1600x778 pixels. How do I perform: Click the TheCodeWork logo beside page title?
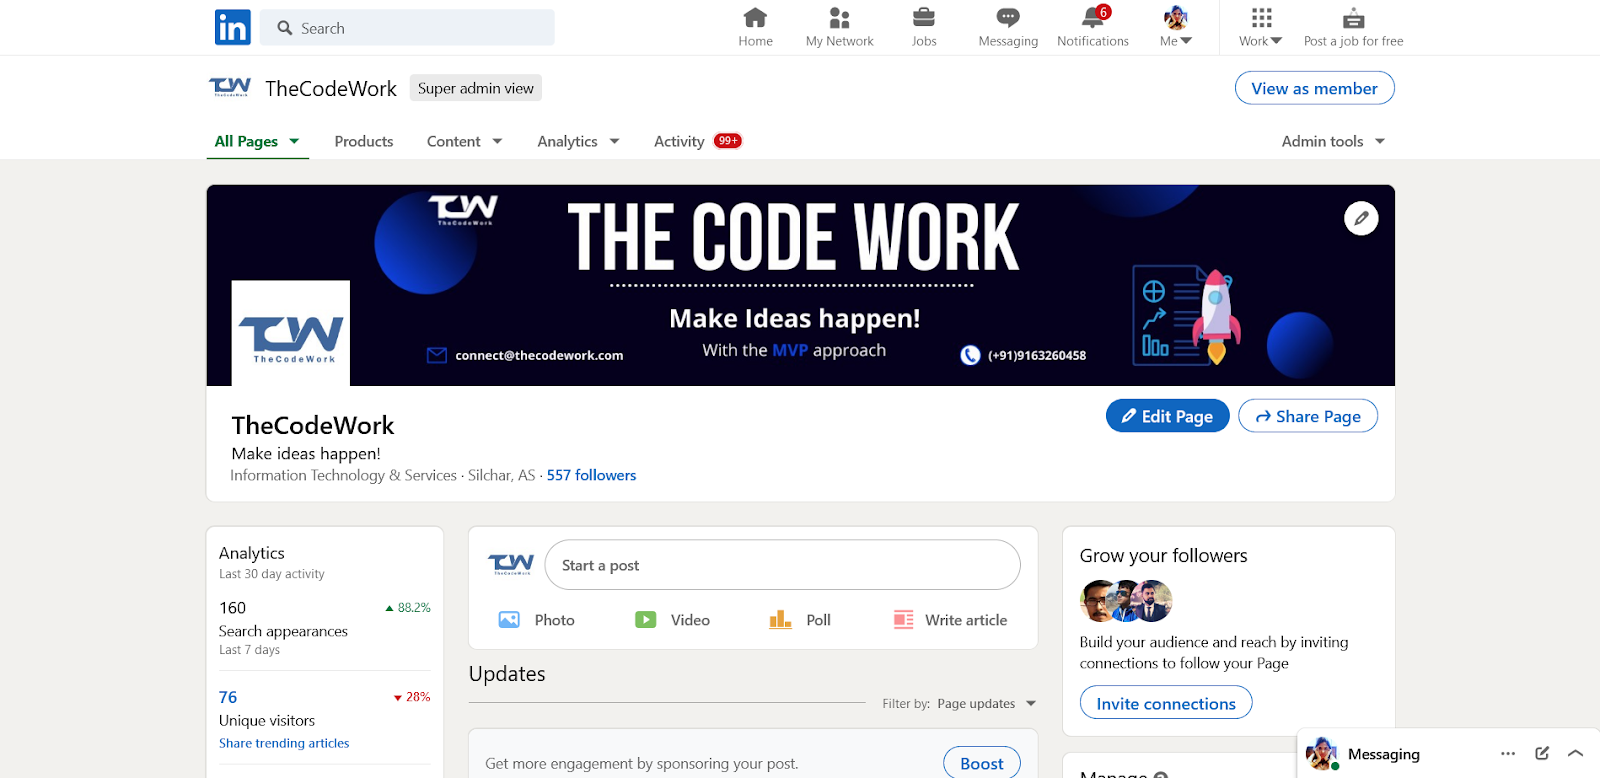point(230,88)
